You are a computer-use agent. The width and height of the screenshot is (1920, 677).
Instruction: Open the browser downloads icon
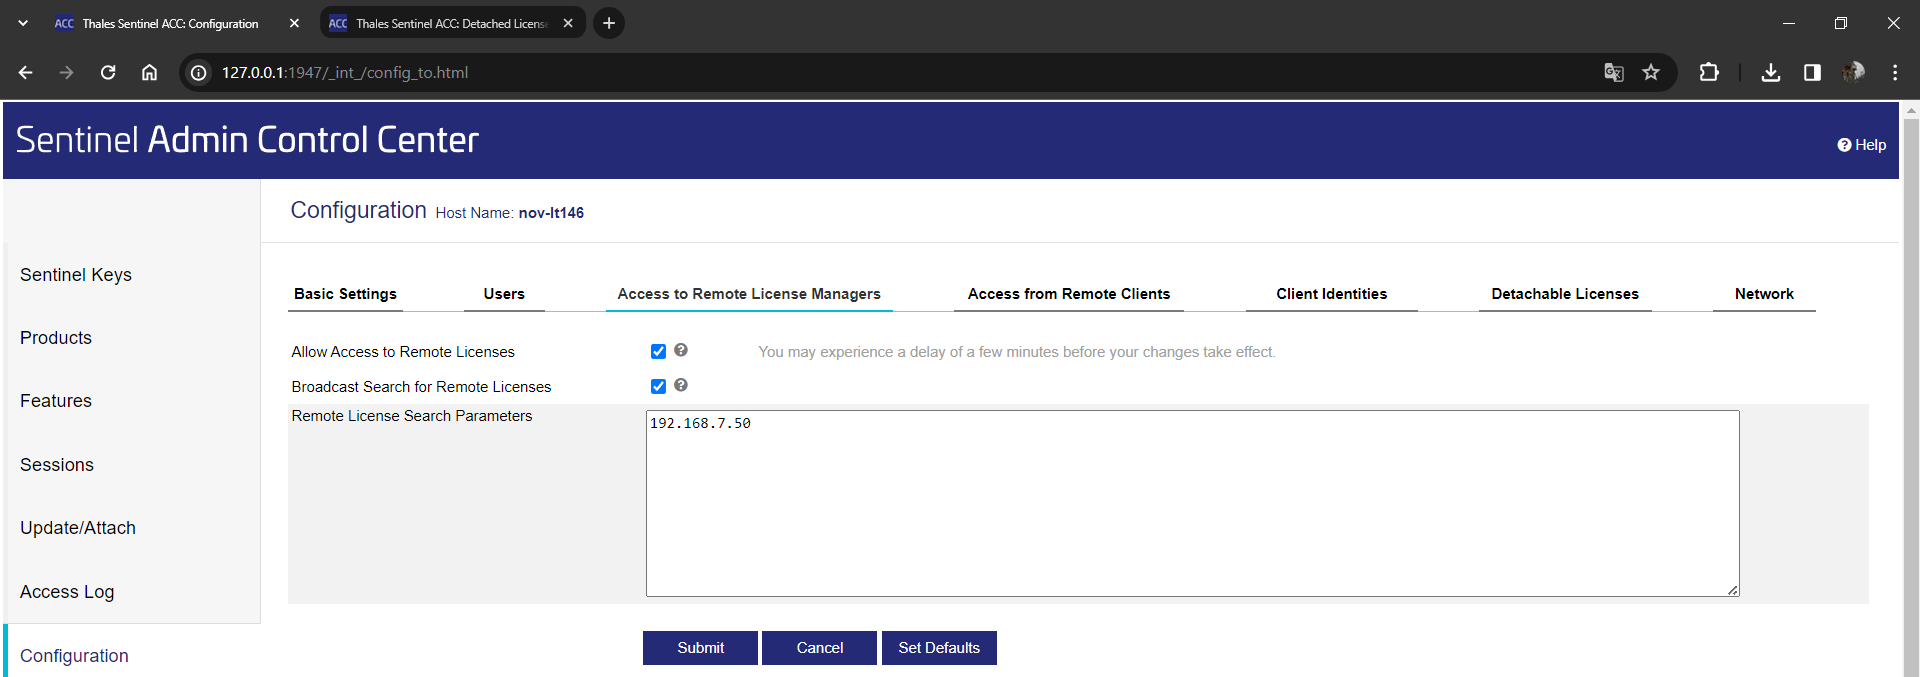tap(1770, 72)
